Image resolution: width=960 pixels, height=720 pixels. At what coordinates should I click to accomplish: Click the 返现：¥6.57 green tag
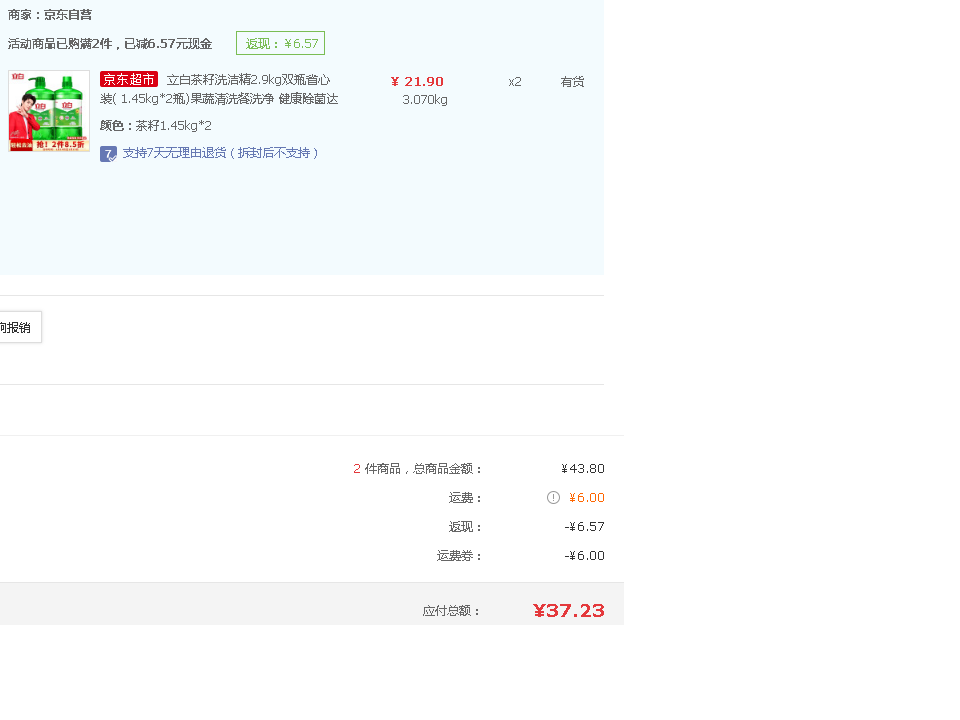[280, 43]
